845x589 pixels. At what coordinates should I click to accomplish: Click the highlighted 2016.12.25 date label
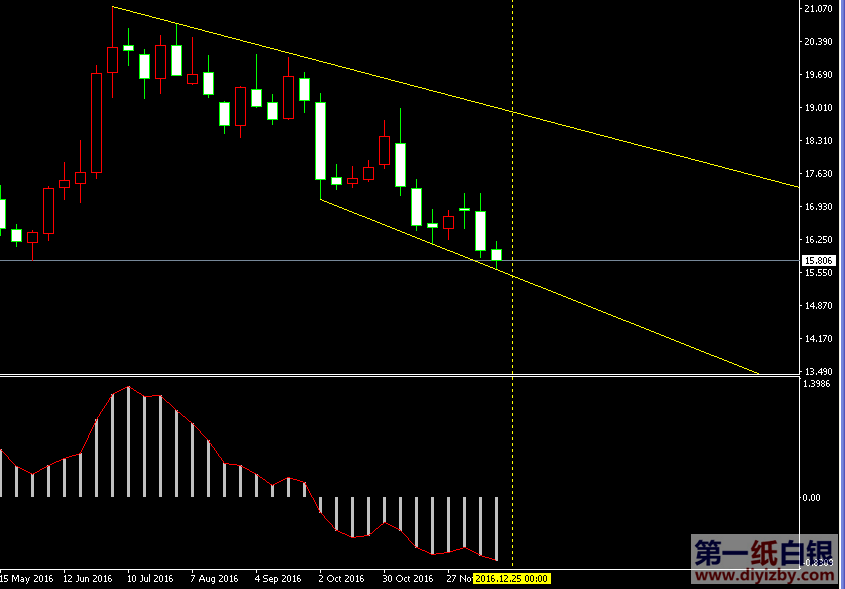point(511,579)
